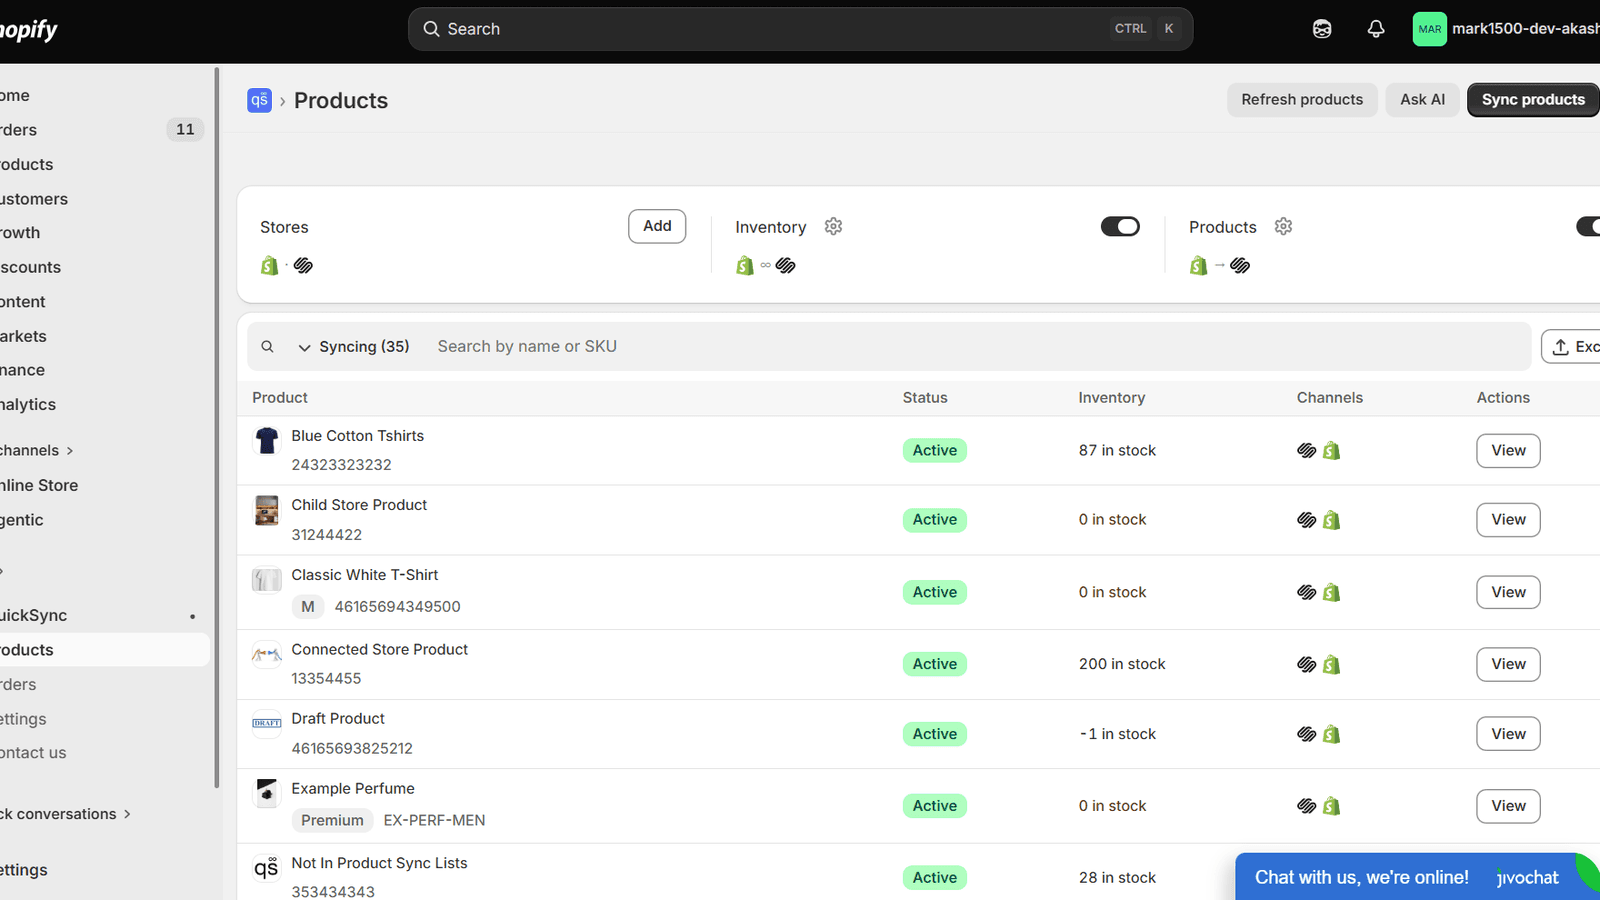Open Inventory settings gear icon
The width and height of the screenshot is (1600, 900).
coord(833,227)
